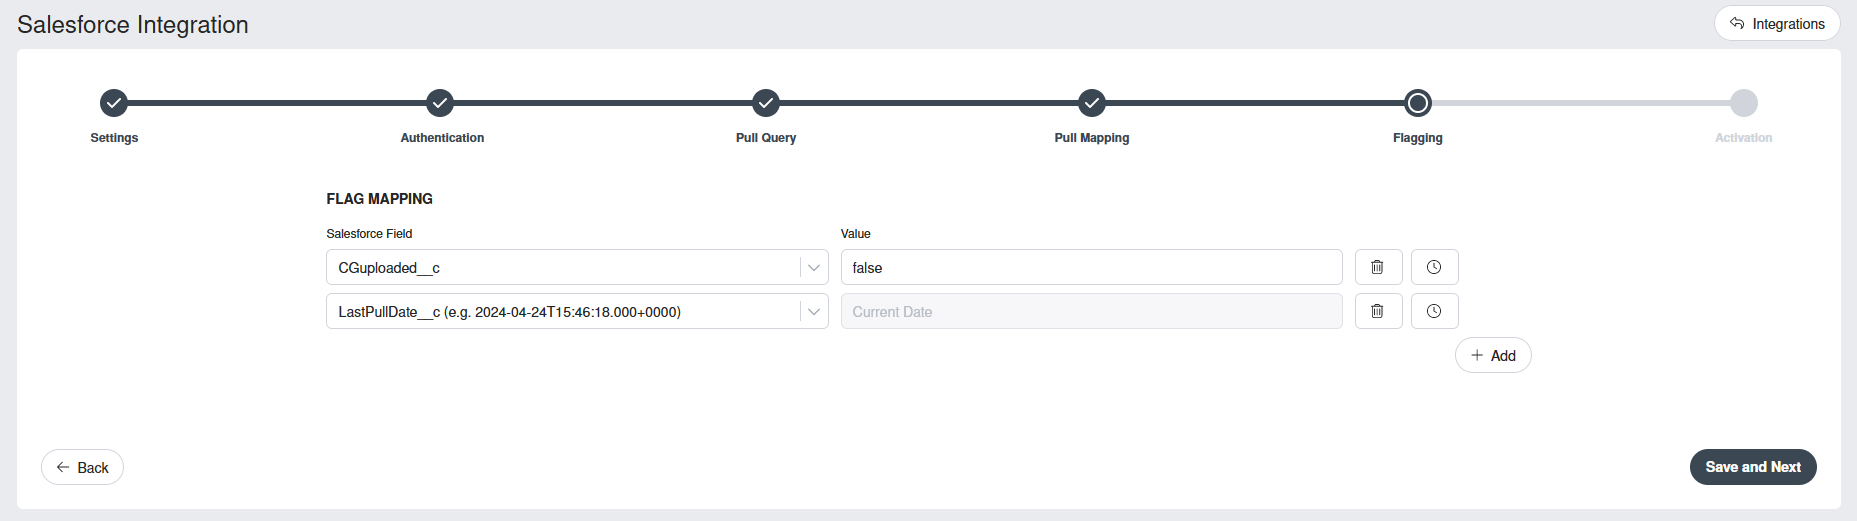
Task: Go Back to previous step
Action: click(x=82, y=467)
